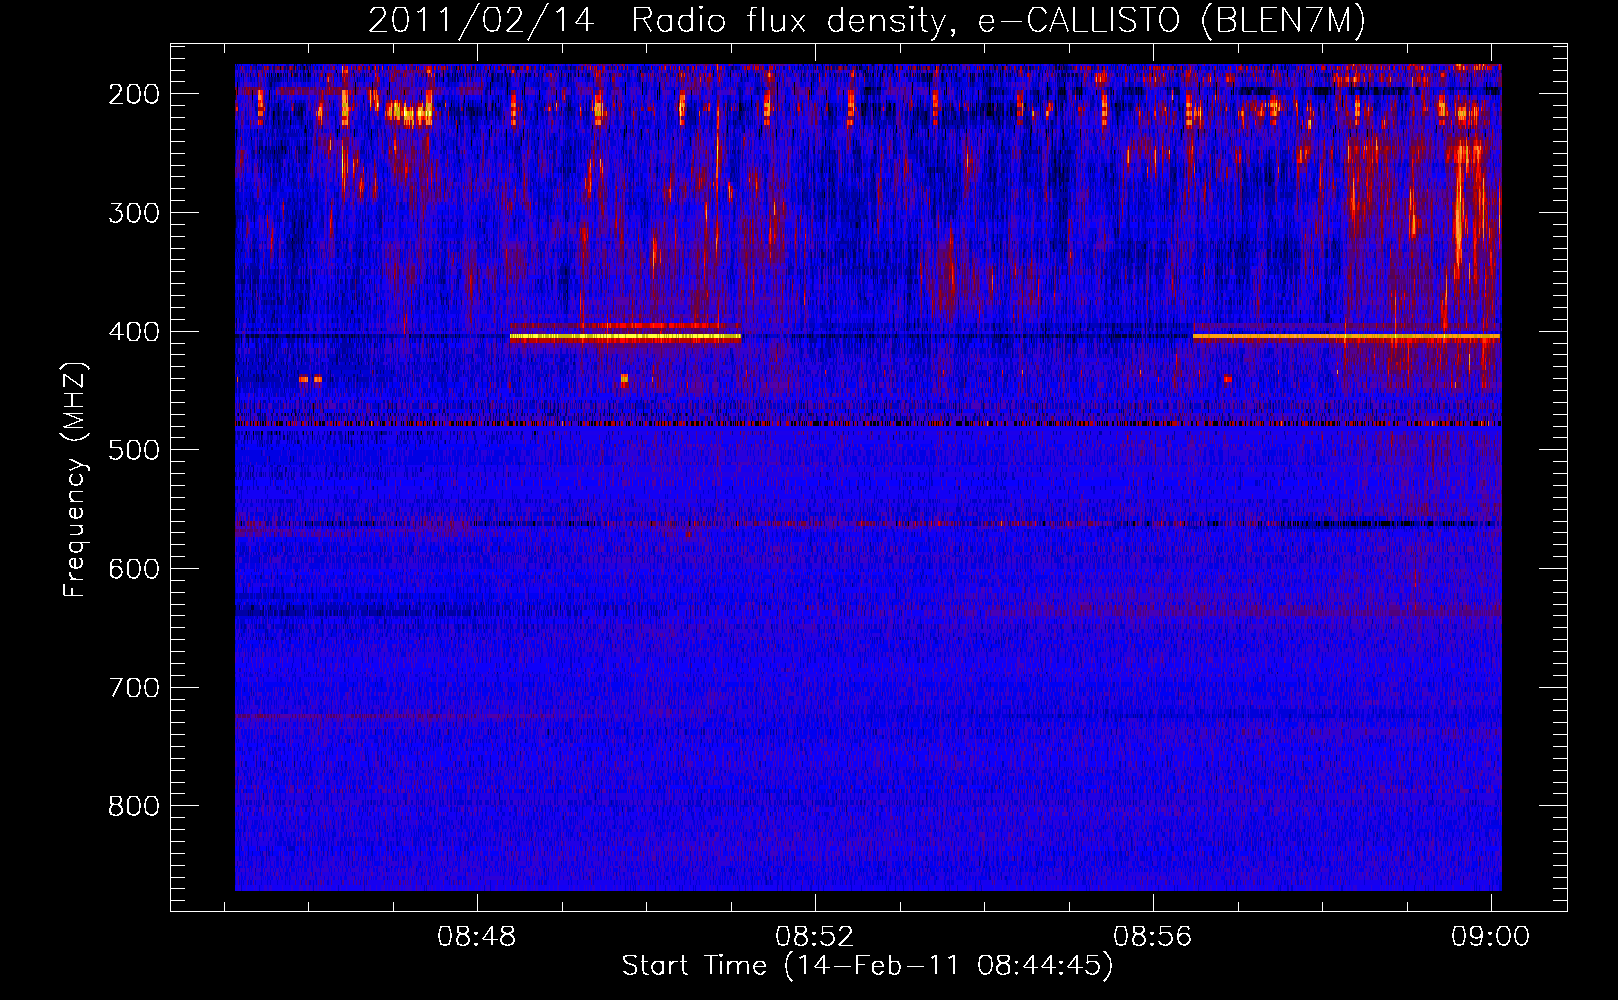
Task: Click the 08:52 time tick label
Action: [x=815, y=937]
